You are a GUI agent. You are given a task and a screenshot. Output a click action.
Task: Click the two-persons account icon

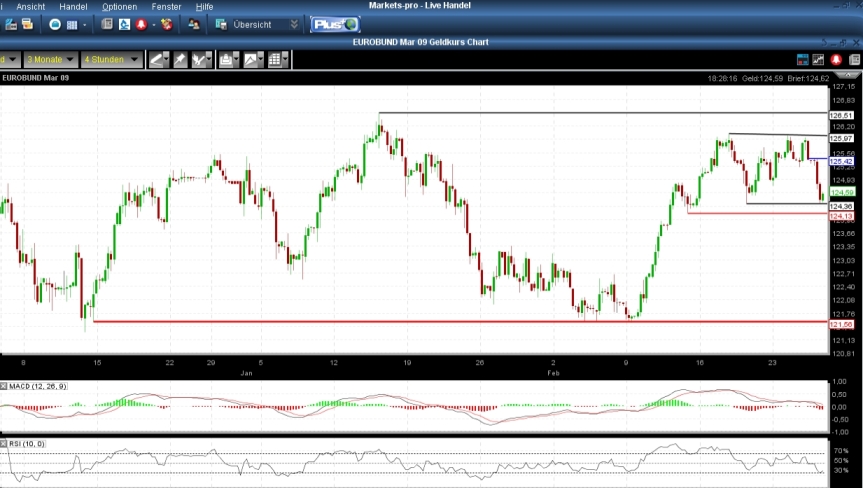pos(194,25)
